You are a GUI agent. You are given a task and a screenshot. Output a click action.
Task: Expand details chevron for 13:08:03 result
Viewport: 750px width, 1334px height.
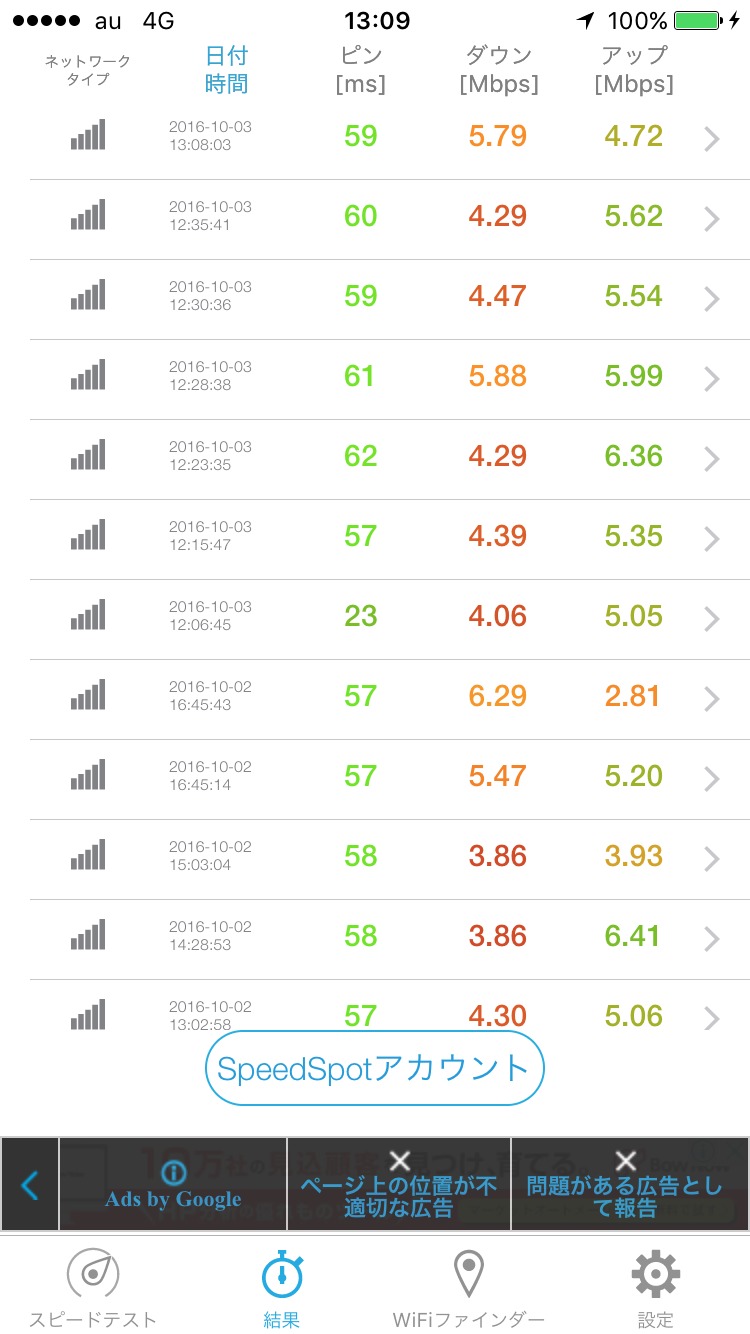pyautogui.click(x=711, y=138)
